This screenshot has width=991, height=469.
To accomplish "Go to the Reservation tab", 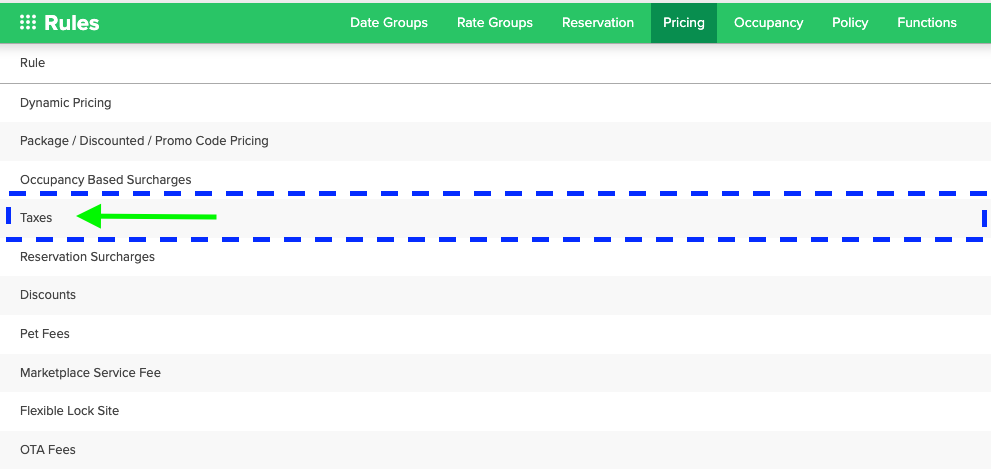I will 598,22.
